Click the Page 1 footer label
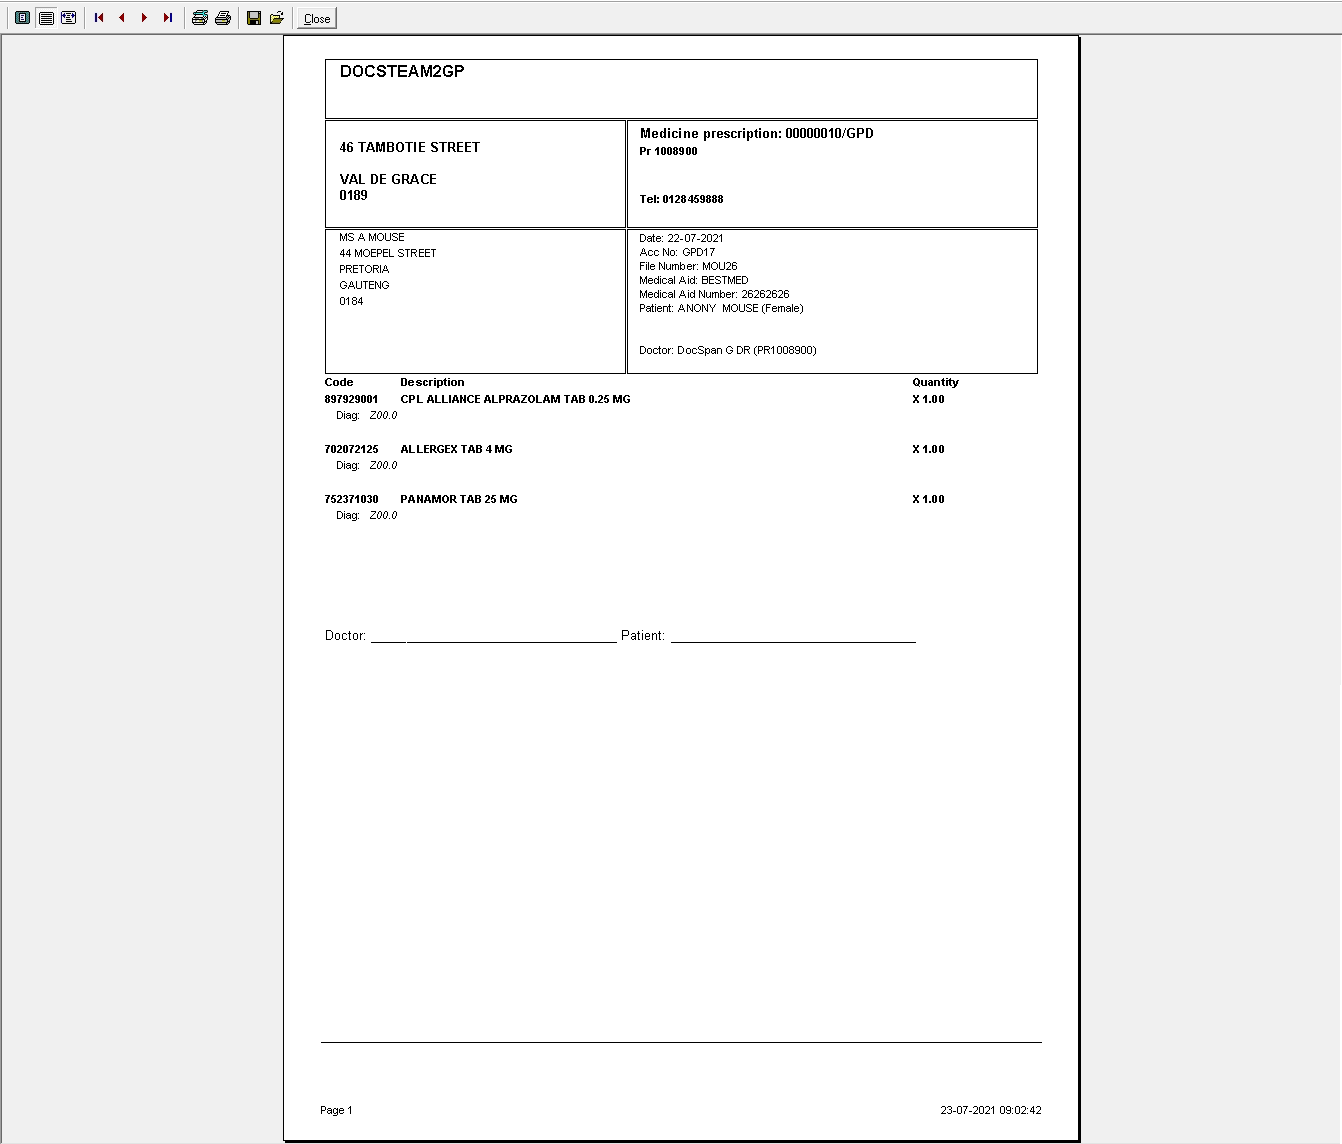The height and width of the screenshot is (1144, 1342). click(x=336, y=1110)
